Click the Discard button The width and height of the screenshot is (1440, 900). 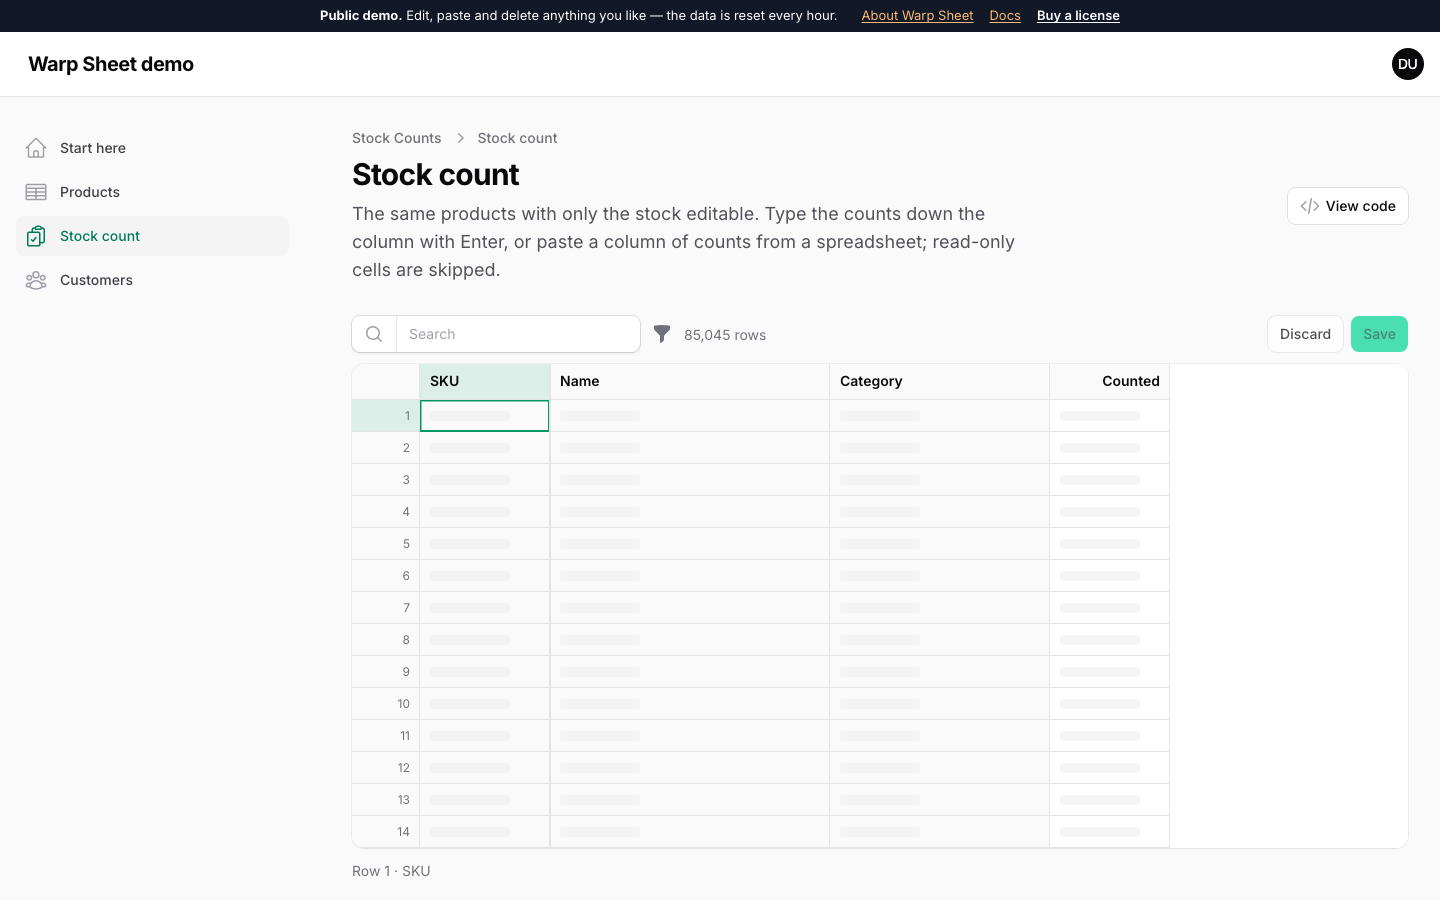tap(1305, 334)
